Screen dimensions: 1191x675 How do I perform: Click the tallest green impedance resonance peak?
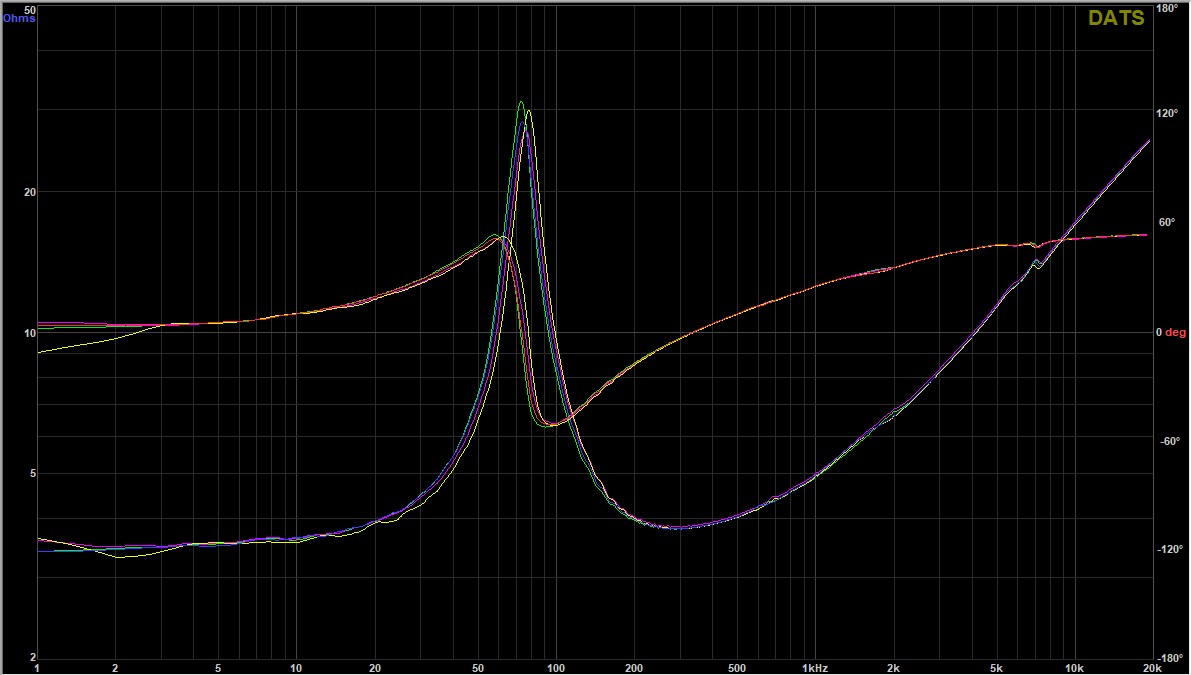pyautogui.click(x=520, y=102)
